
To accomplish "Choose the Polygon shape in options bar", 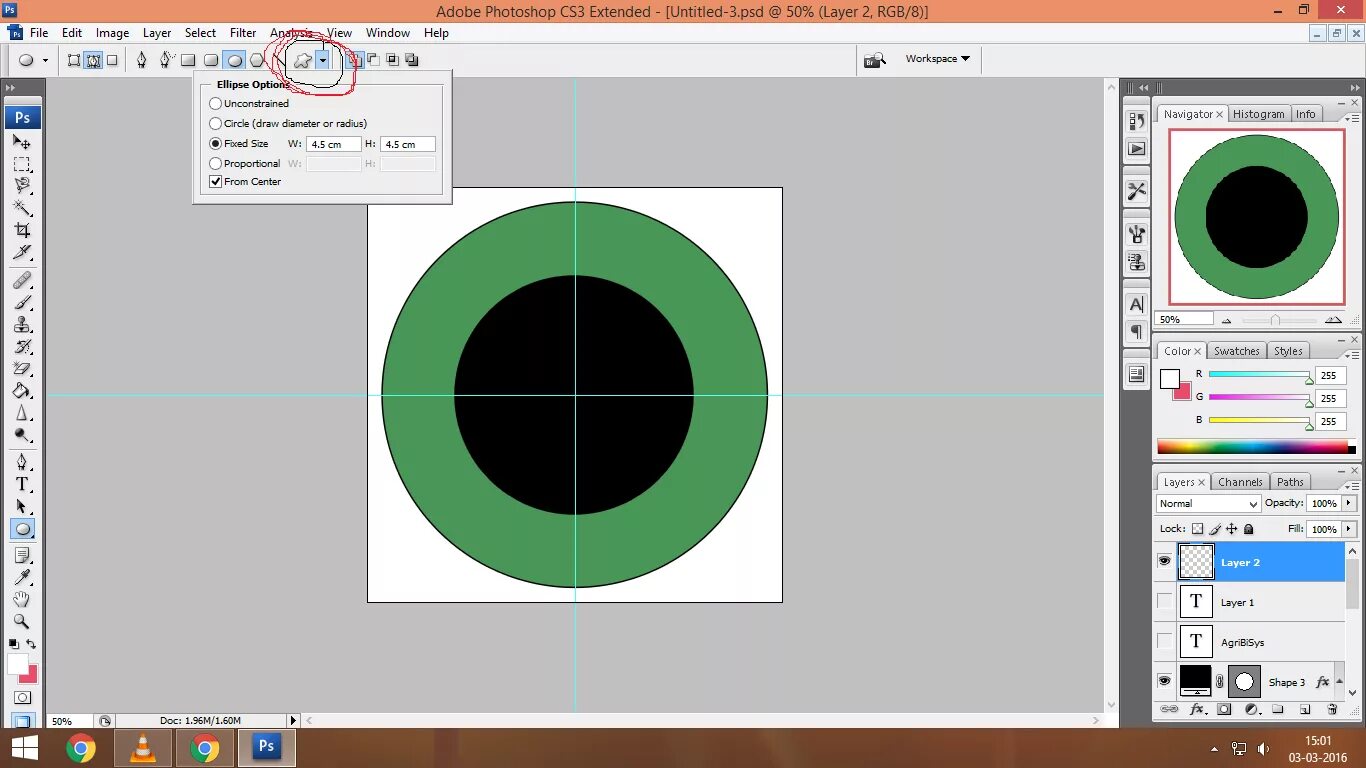I will tap(257, 60).
